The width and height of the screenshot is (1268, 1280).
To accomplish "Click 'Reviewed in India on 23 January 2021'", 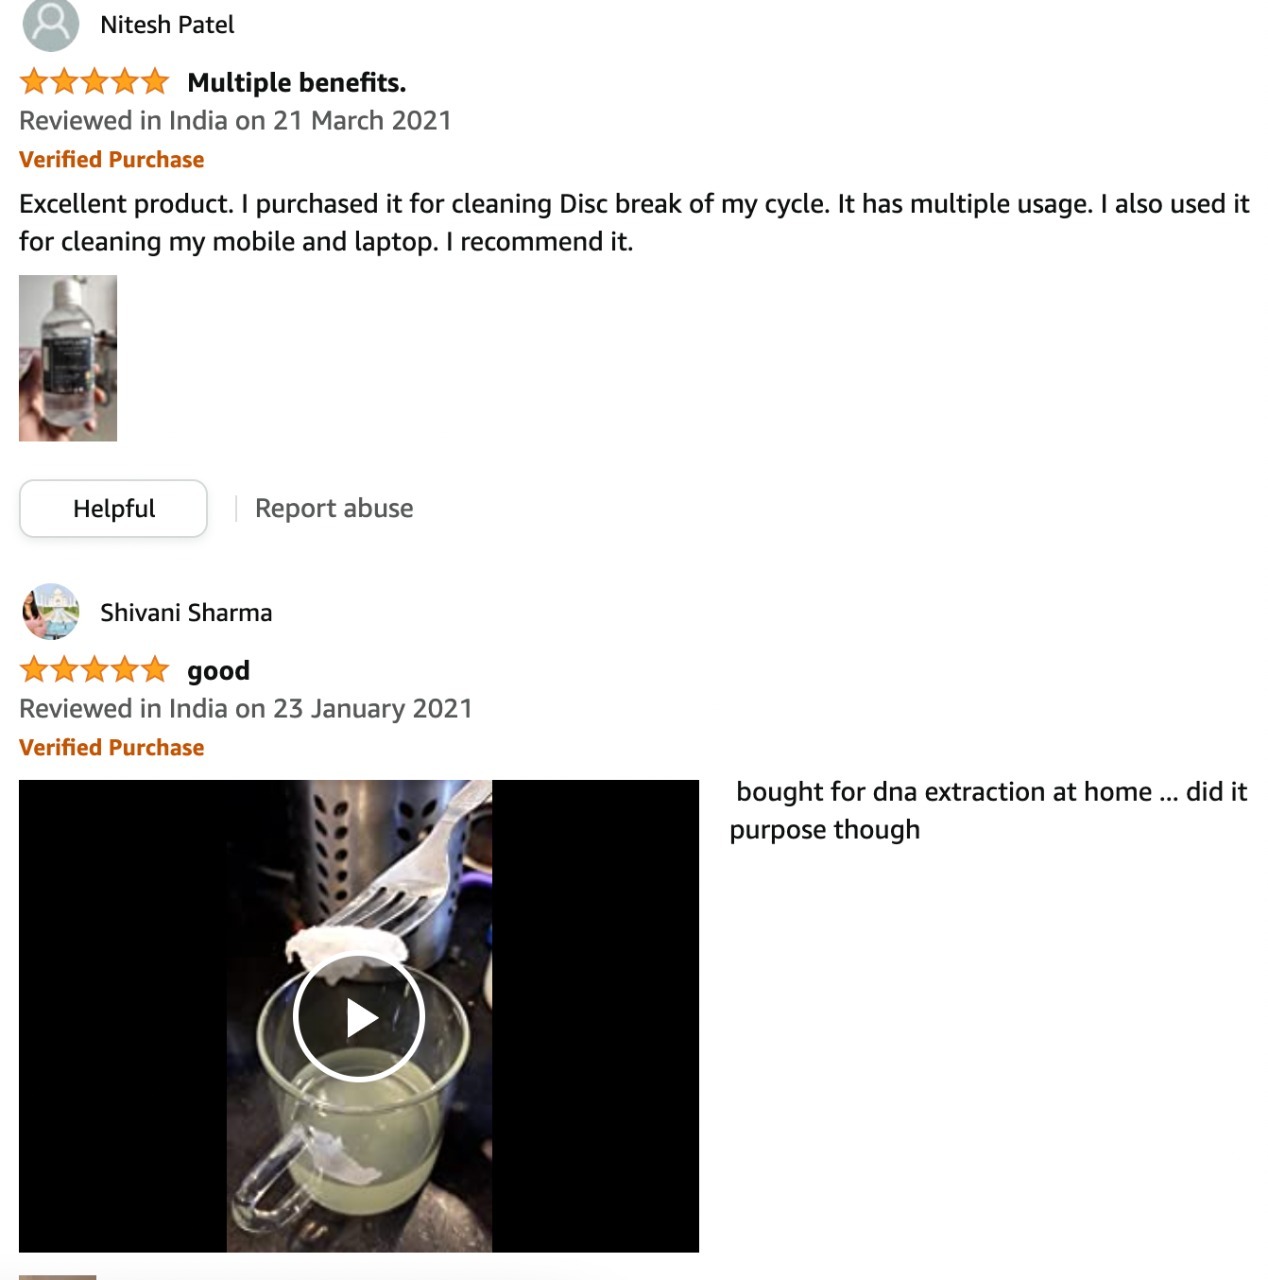I will (245, 708).
